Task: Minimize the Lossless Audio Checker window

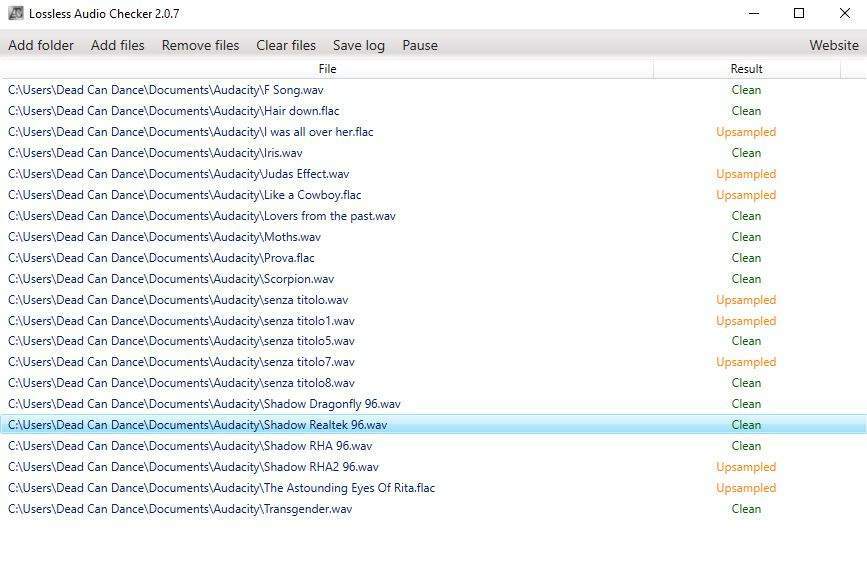Action: pyautogui.click(x=754, y=13)
